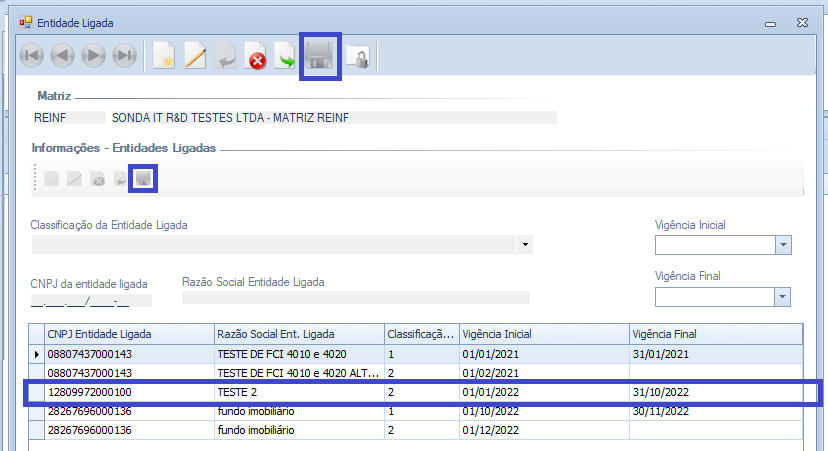Jump to the last record

(x=125, y=56)
